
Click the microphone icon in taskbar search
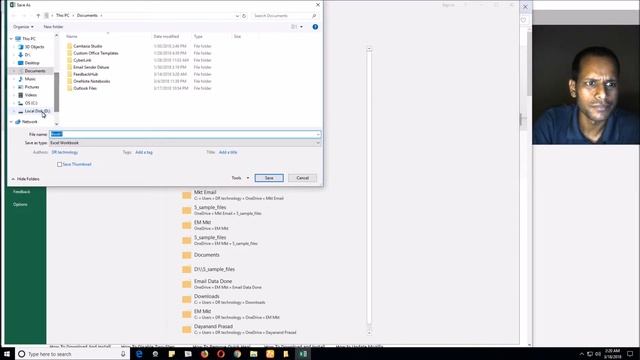click(123, 354)
